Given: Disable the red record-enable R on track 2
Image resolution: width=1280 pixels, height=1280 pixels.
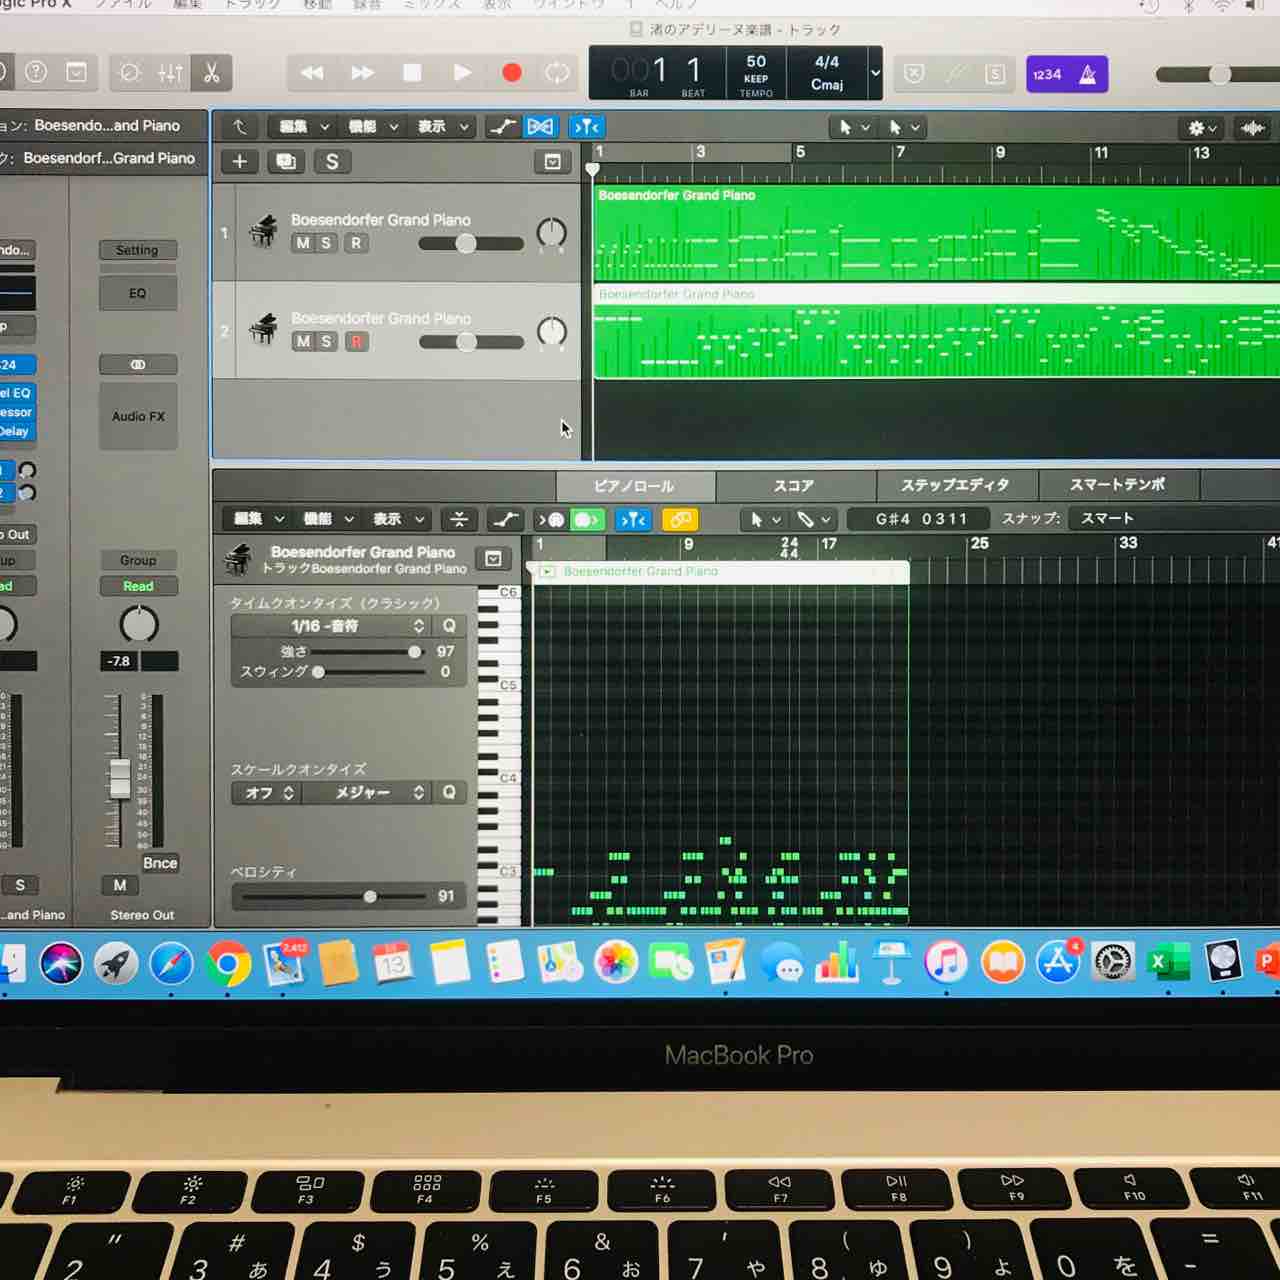Looking at the screenshot, I should click(356, 341).
